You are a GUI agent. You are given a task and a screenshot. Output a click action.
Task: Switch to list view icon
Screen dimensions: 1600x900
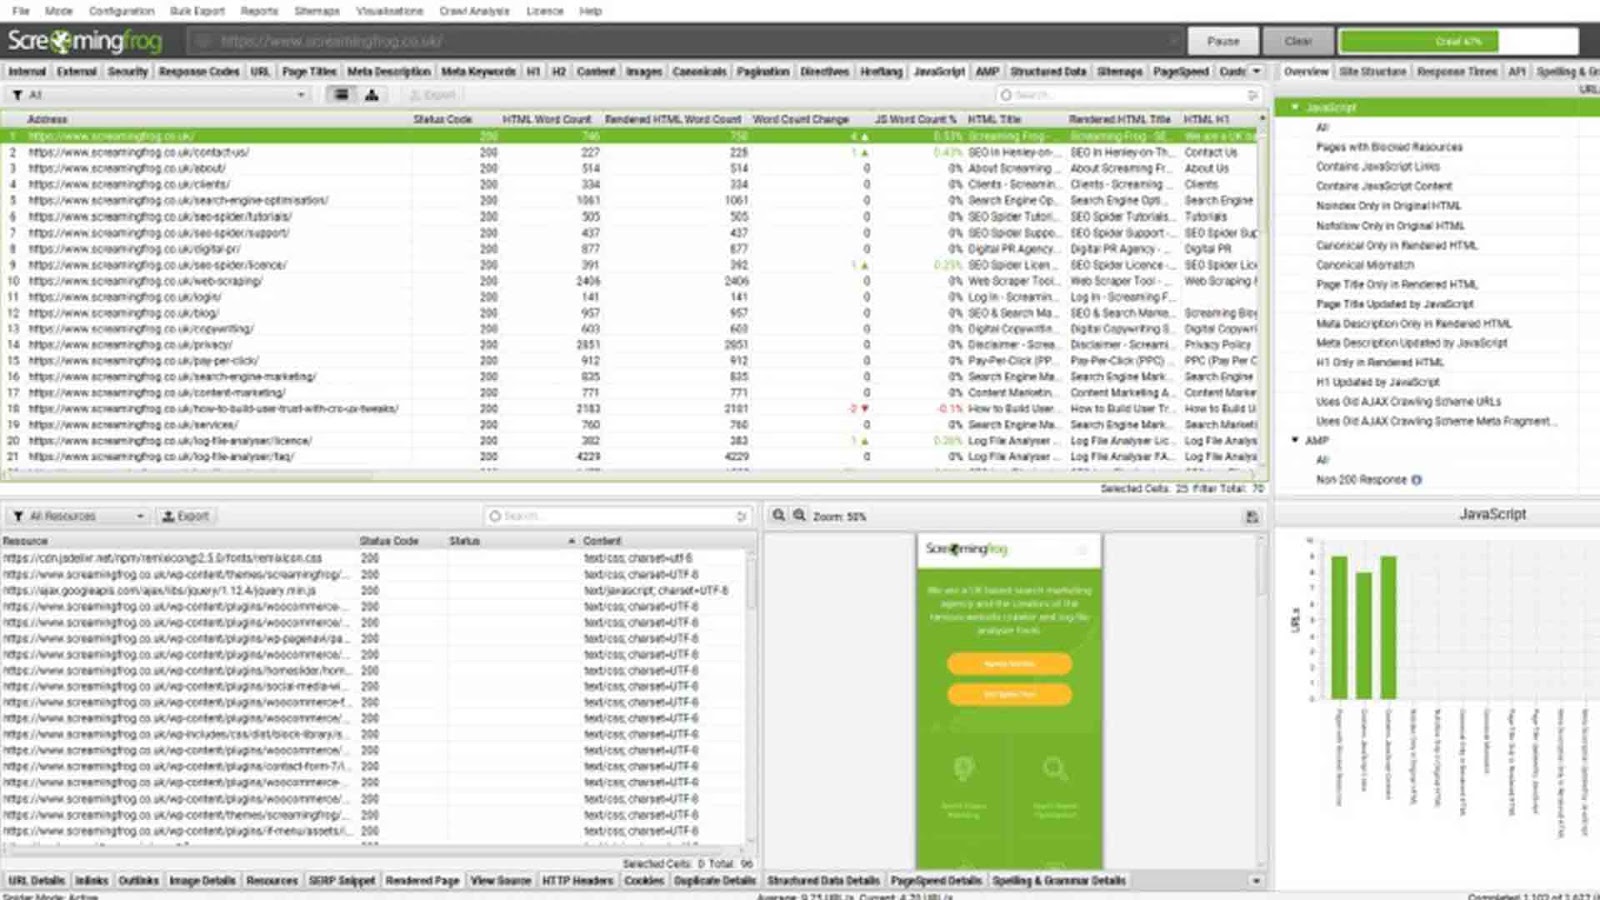pos(341,95)
